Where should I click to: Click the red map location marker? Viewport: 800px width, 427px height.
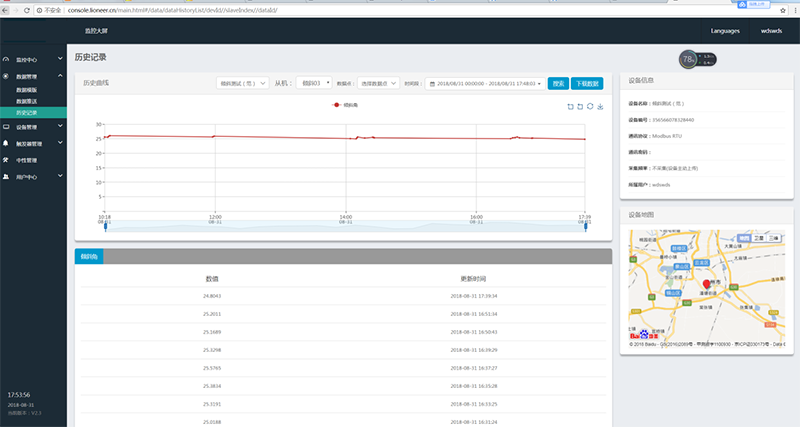[x=707, y=285]
